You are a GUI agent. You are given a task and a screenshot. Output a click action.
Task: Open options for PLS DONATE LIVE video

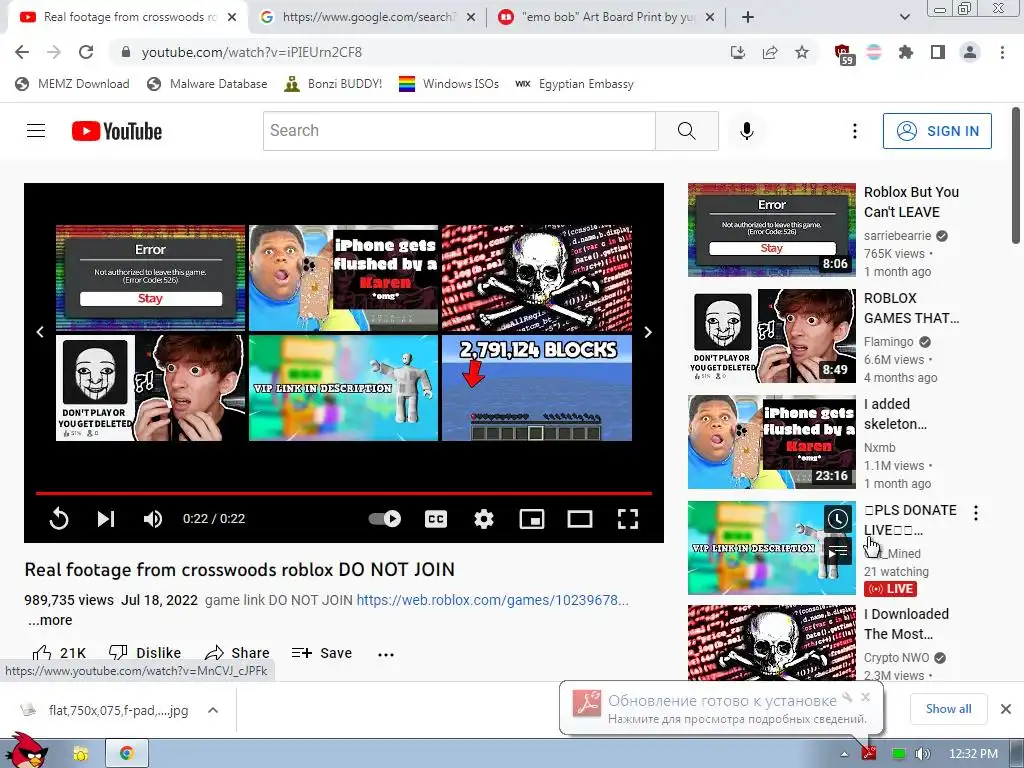(976, 513)
